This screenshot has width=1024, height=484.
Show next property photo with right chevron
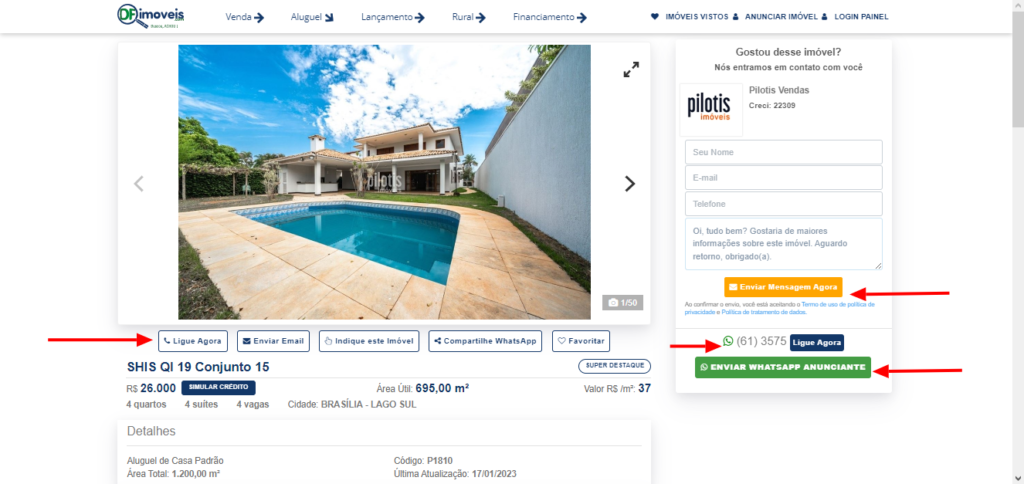[x=630, y=184]
